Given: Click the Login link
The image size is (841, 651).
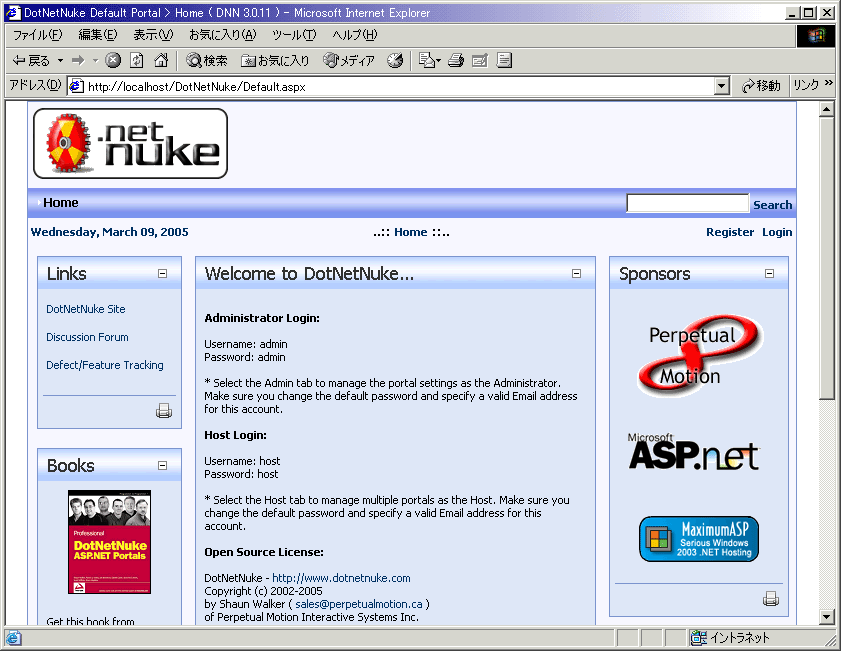Looking at the screenshot, I should tap(777, 232).
